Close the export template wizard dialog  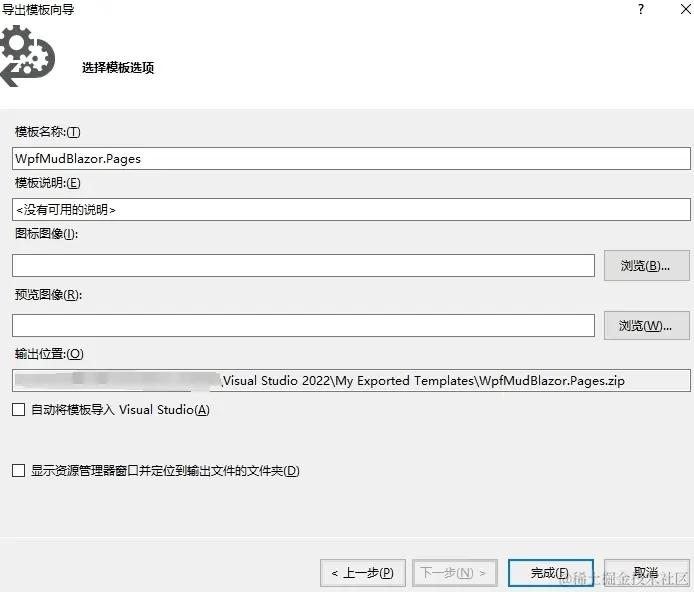686,9
